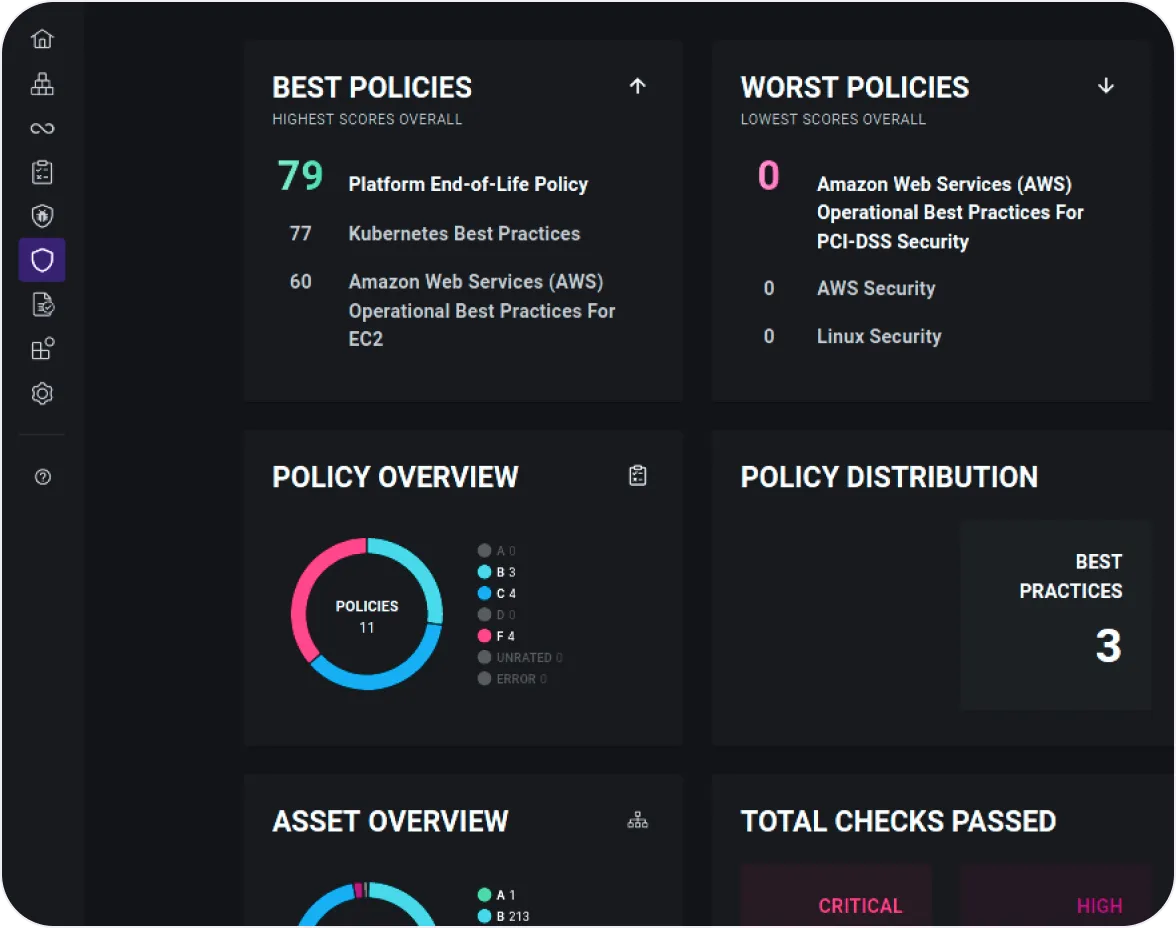Open the Help question mark icon
Viewport: 1176px width, 928px height.
[42, 477]
